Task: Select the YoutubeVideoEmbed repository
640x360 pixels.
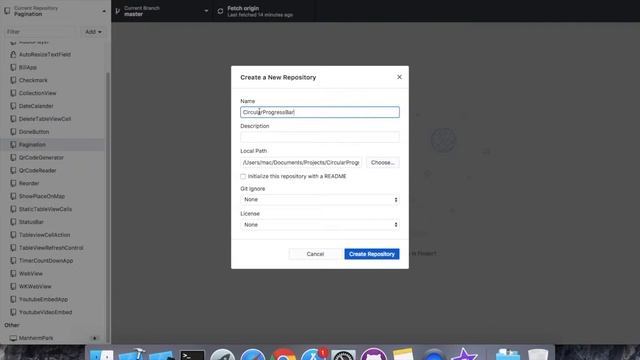Action: pyautogui.click(x=53, y=312)
